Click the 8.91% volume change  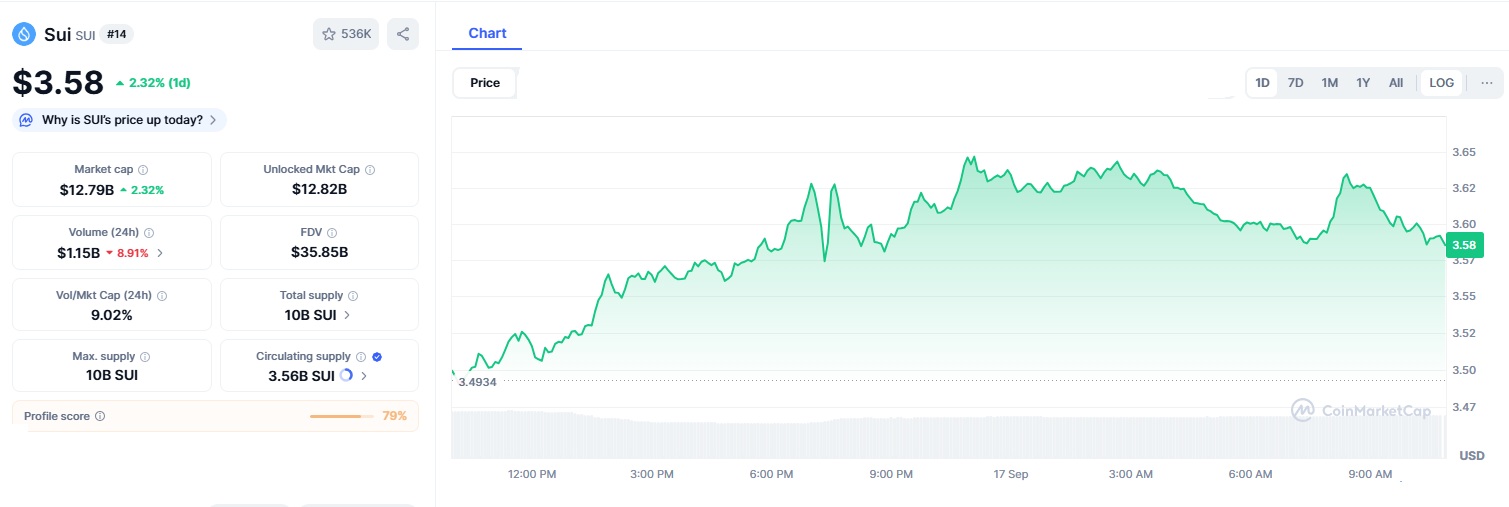click(x=127, y=253)
